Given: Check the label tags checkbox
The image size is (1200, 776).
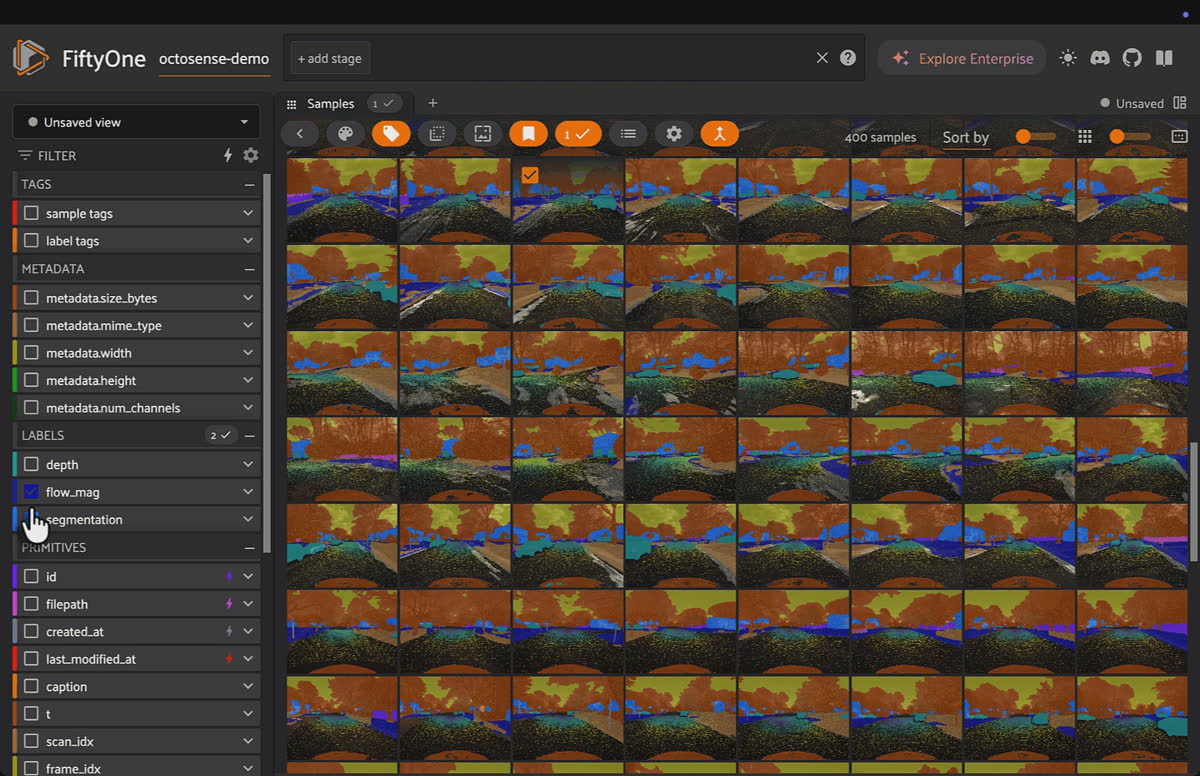Looking at the screenshot, I should click(x=31, y=241).
